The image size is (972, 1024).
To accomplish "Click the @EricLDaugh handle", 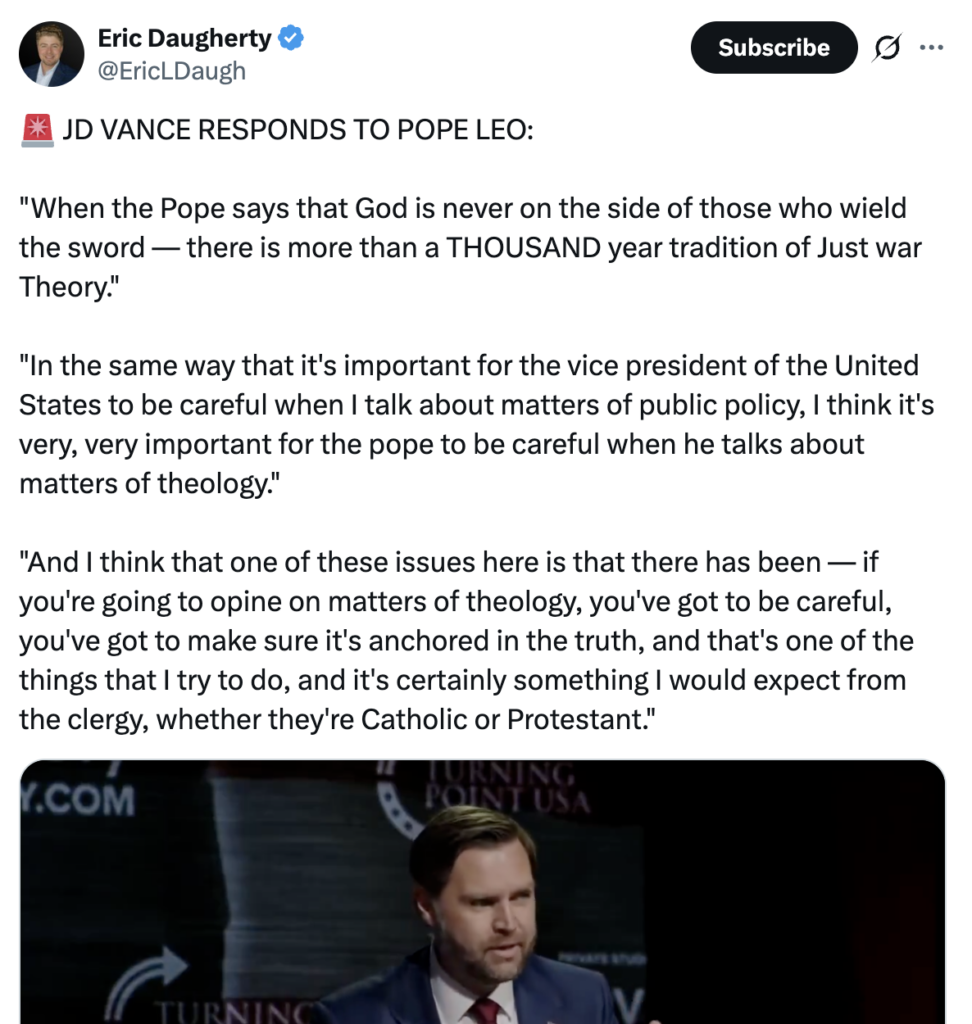I will (171, 71).
